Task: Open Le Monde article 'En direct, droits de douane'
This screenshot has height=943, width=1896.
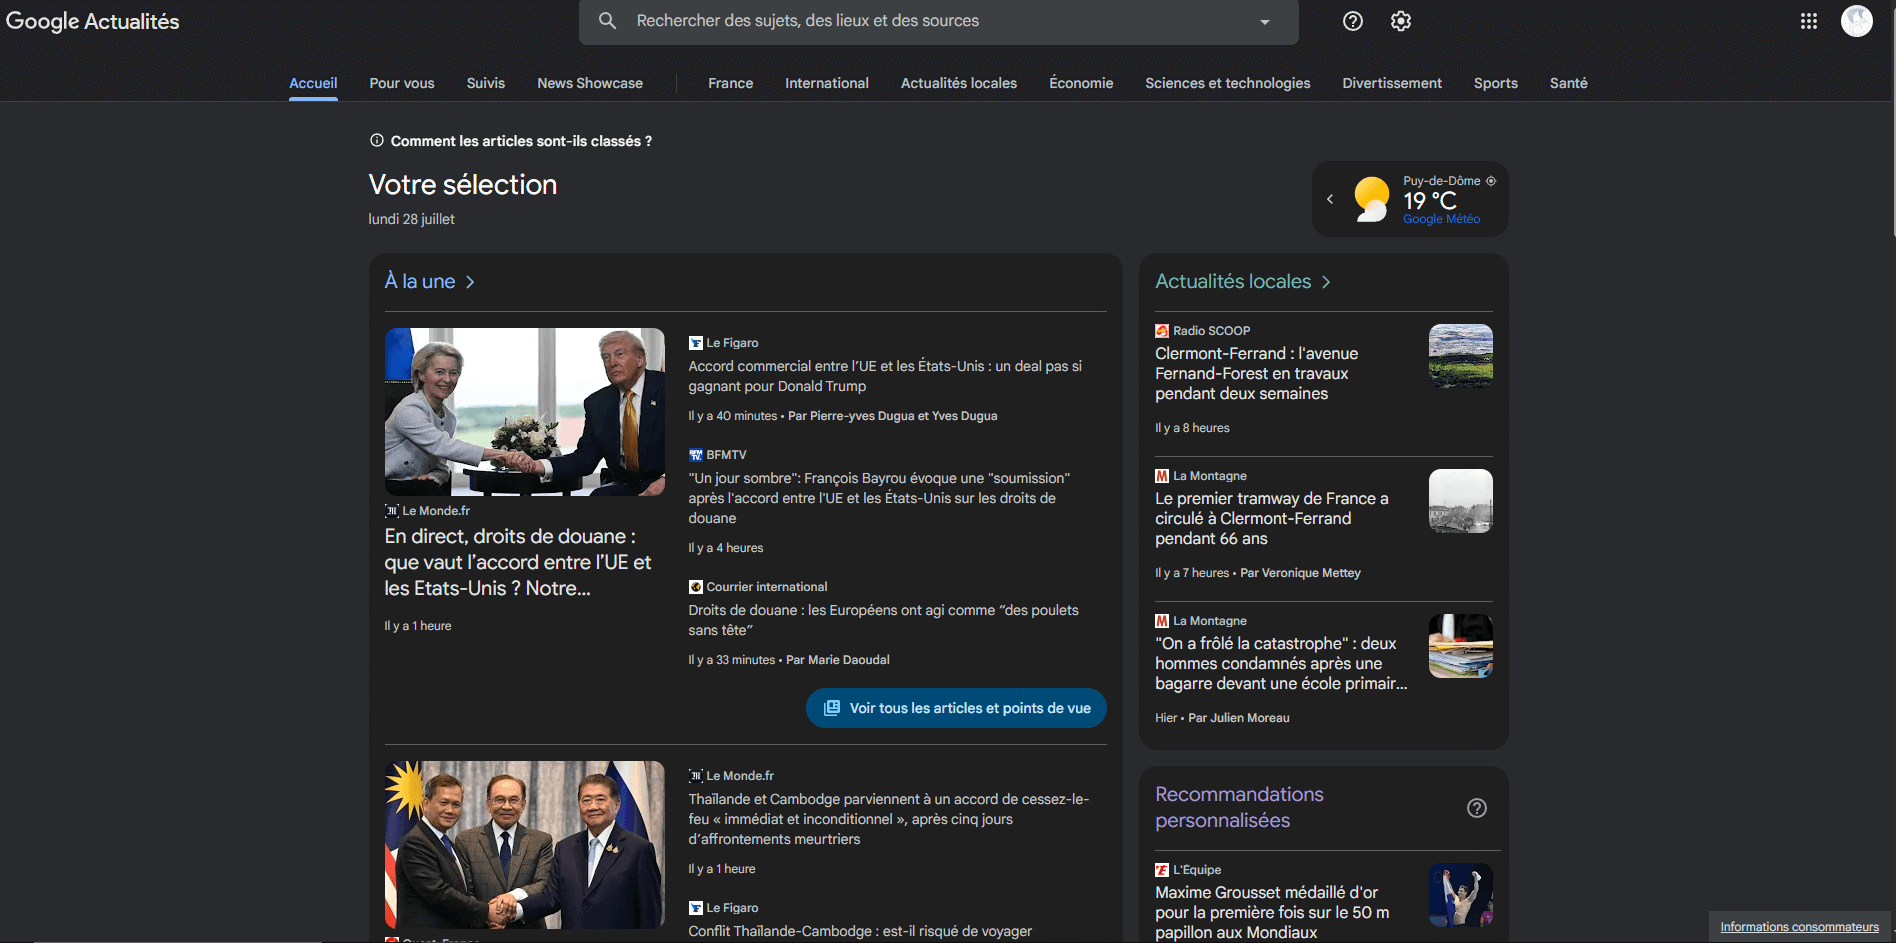Action: click(x=518, y=563)
